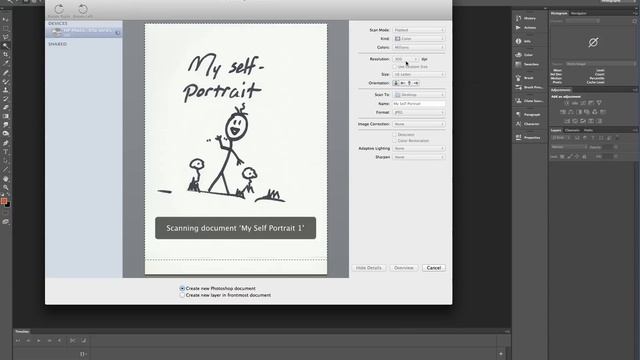Enable the Descreen checkbox
The width and height of the screenshot is (640, 360).
point(395,134)
